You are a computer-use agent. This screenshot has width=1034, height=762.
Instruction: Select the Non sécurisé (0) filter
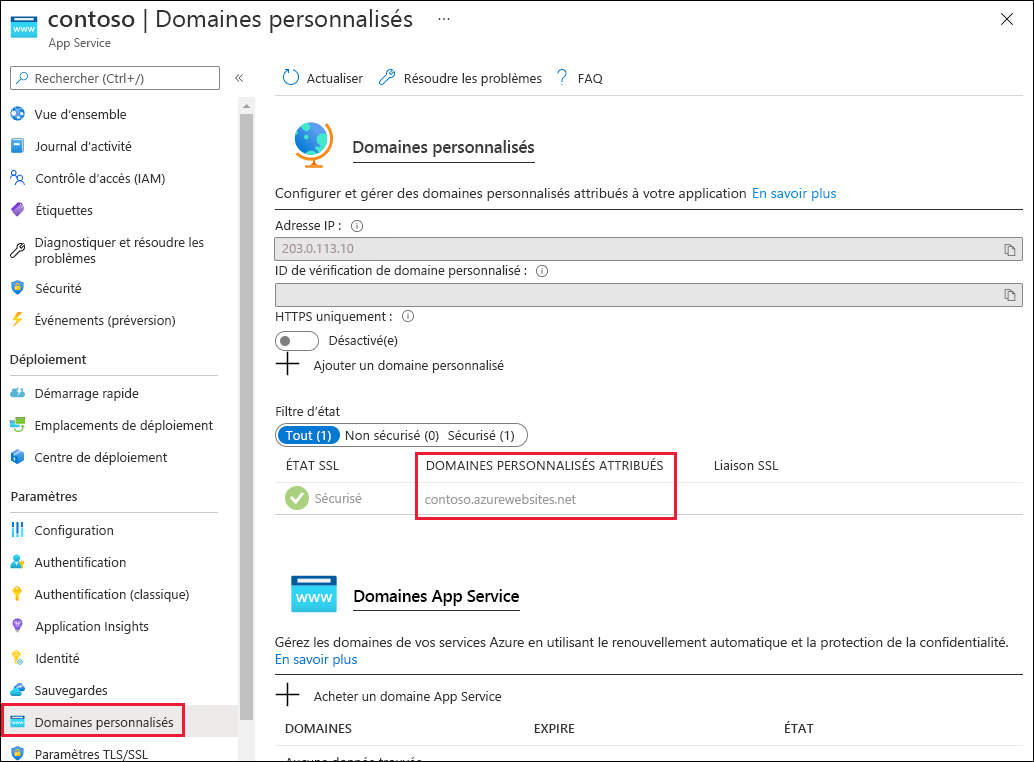pyautogui.click(x=392, y=434)
